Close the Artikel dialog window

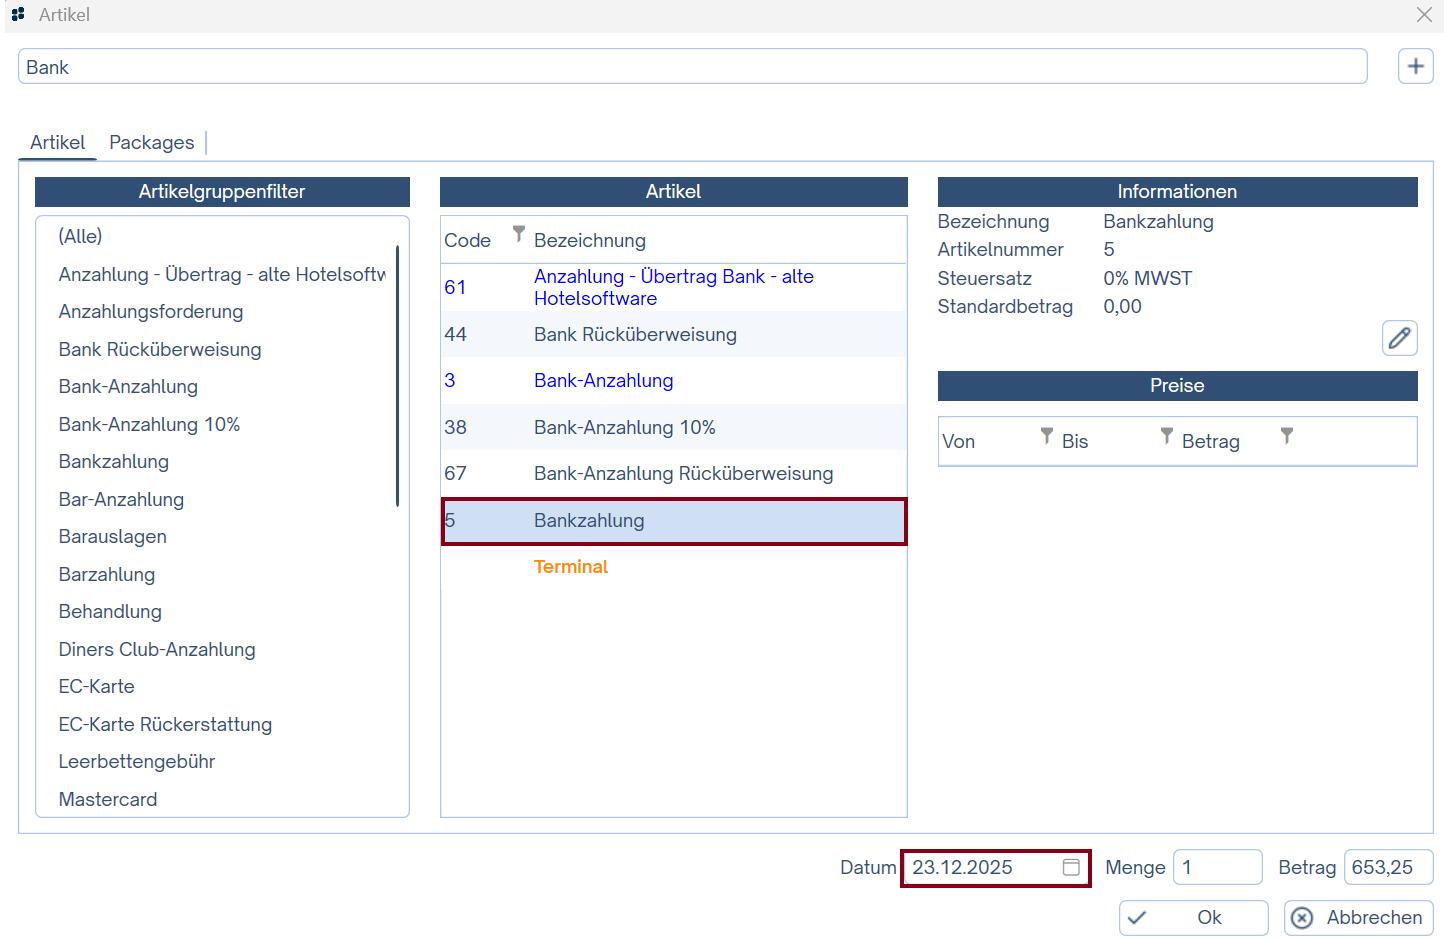(1424, 14)
